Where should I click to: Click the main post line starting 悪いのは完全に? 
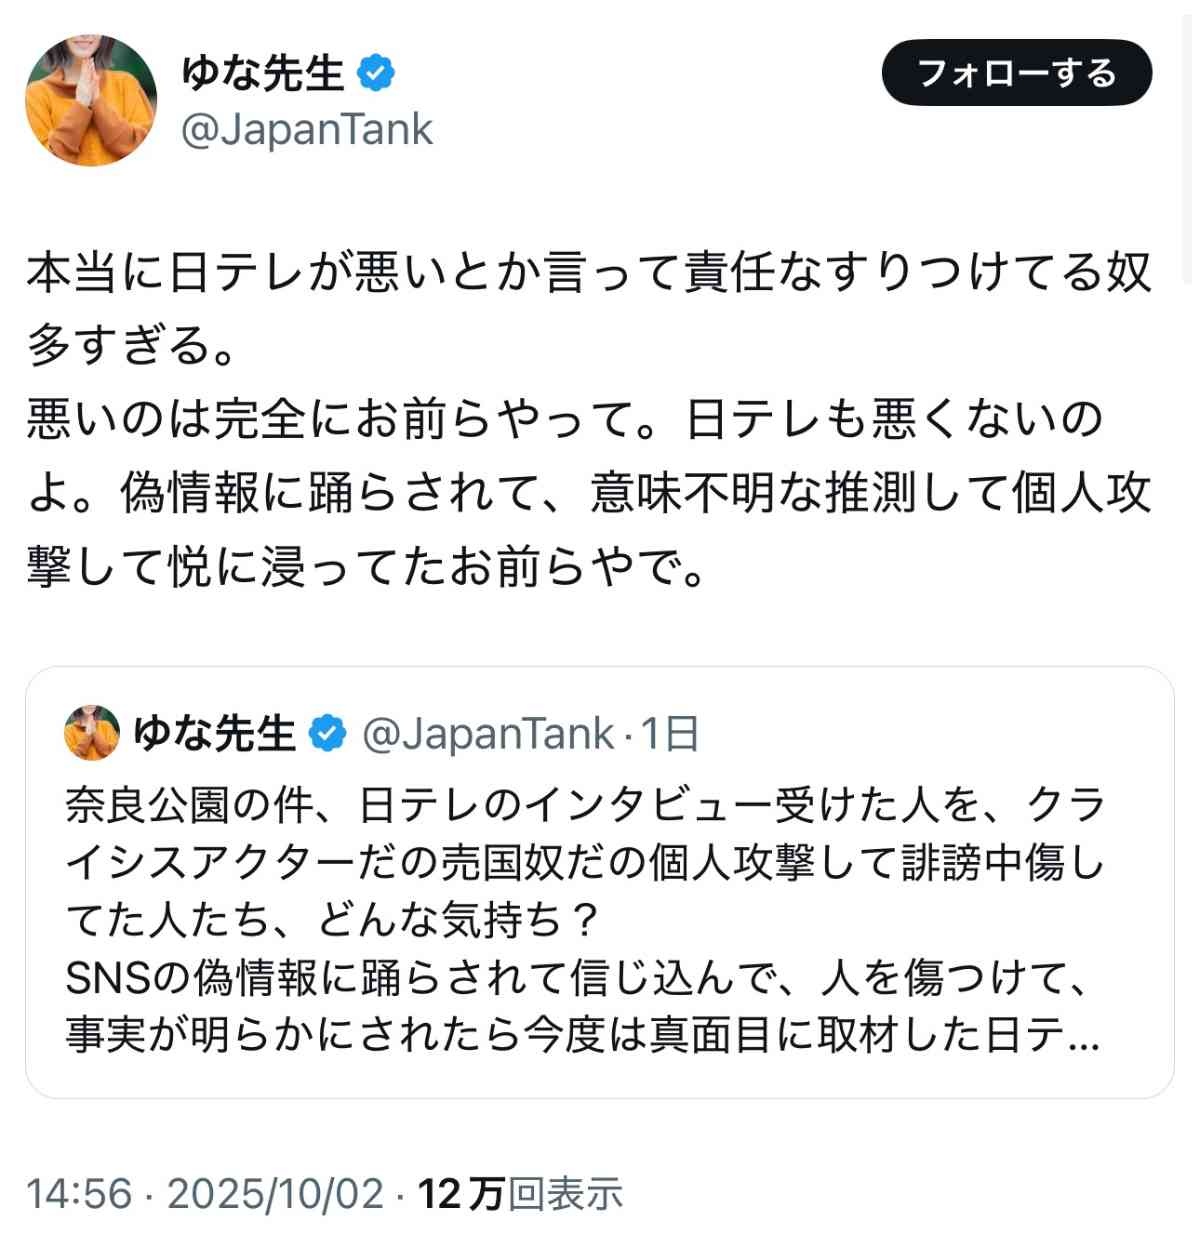coord(563,420)
